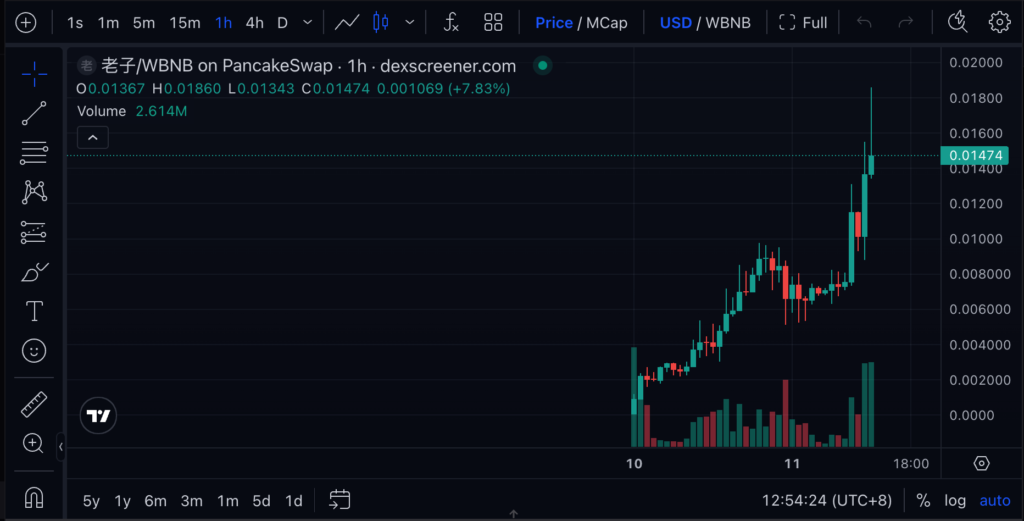The width and height of the screenshot is (1024, 521).
Task: Open chart settings gear icon
Action: tap(999, 22)
